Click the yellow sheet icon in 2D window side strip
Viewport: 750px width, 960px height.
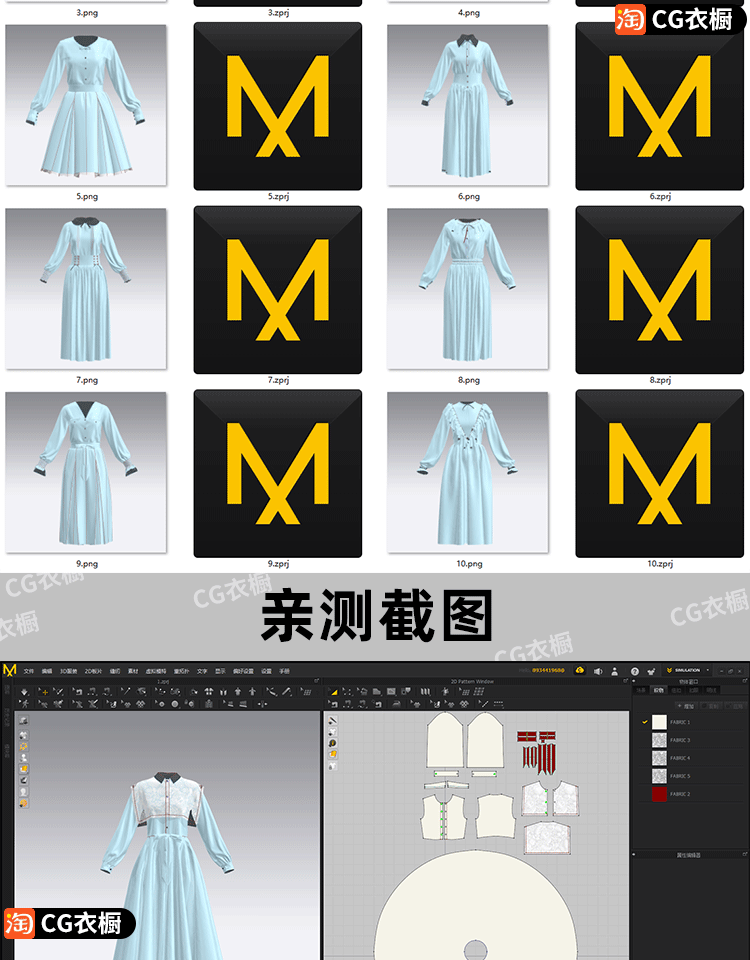[x=333, y=754]
